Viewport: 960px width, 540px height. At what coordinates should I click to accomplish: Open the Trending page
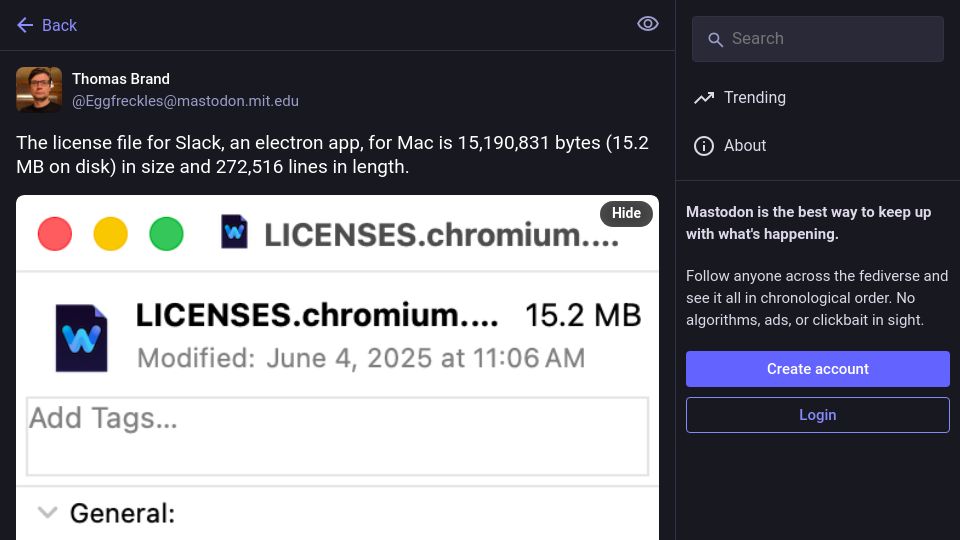[x=740, y=97]
